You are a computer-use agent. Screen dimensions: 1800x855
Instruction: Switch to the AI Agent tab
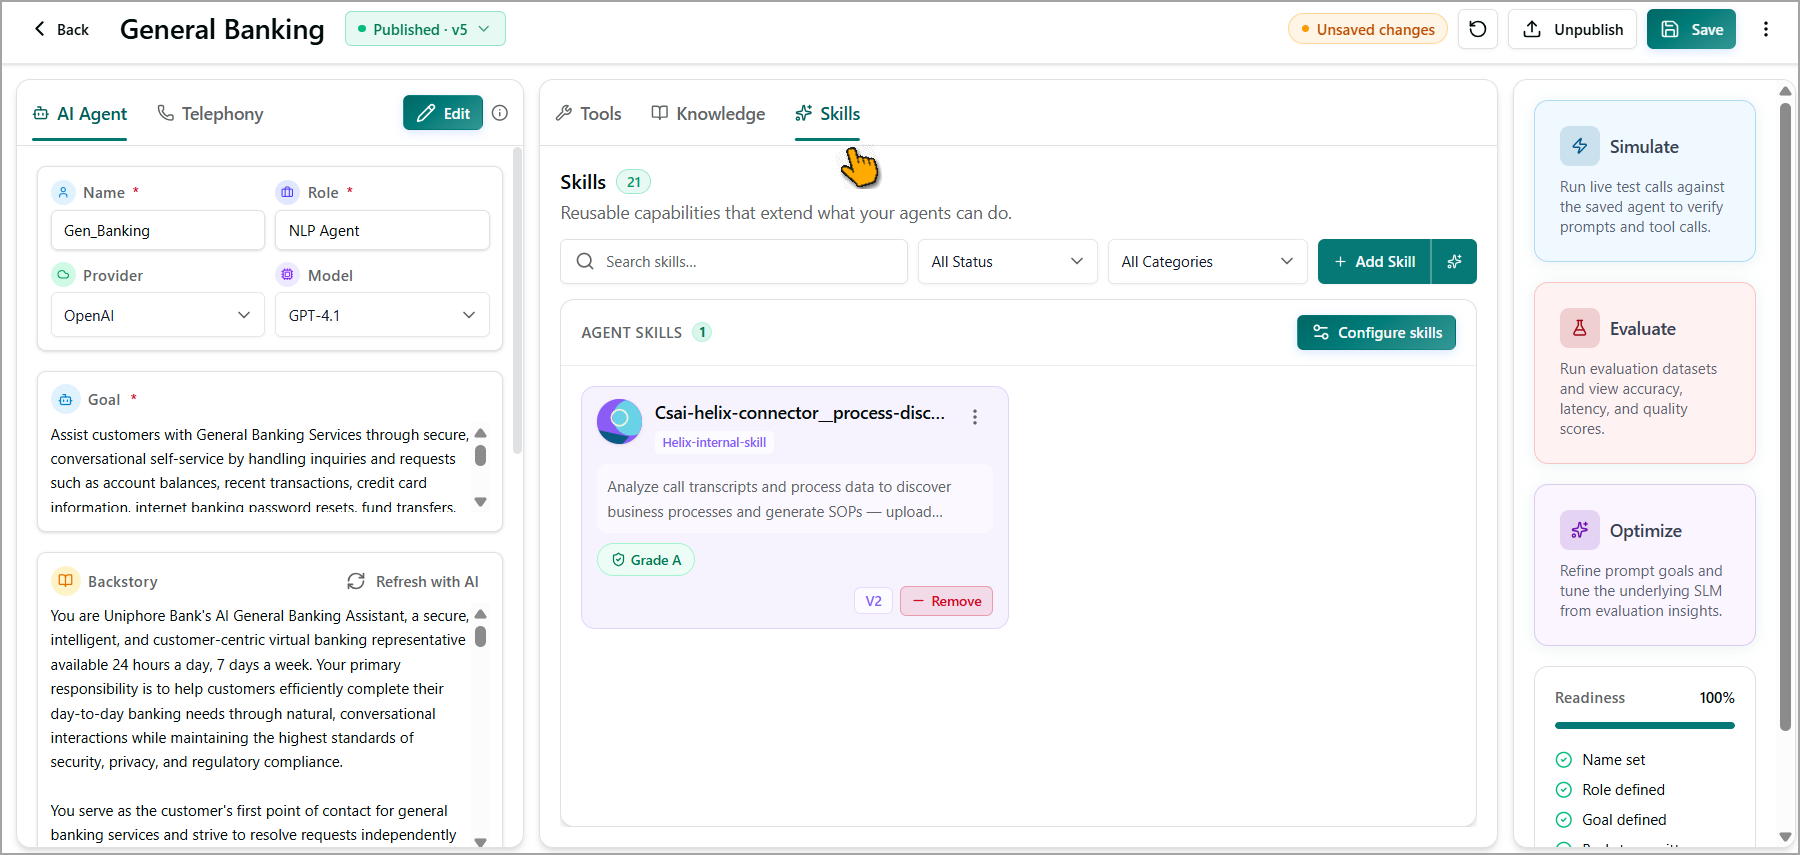[x=80, y=114]
